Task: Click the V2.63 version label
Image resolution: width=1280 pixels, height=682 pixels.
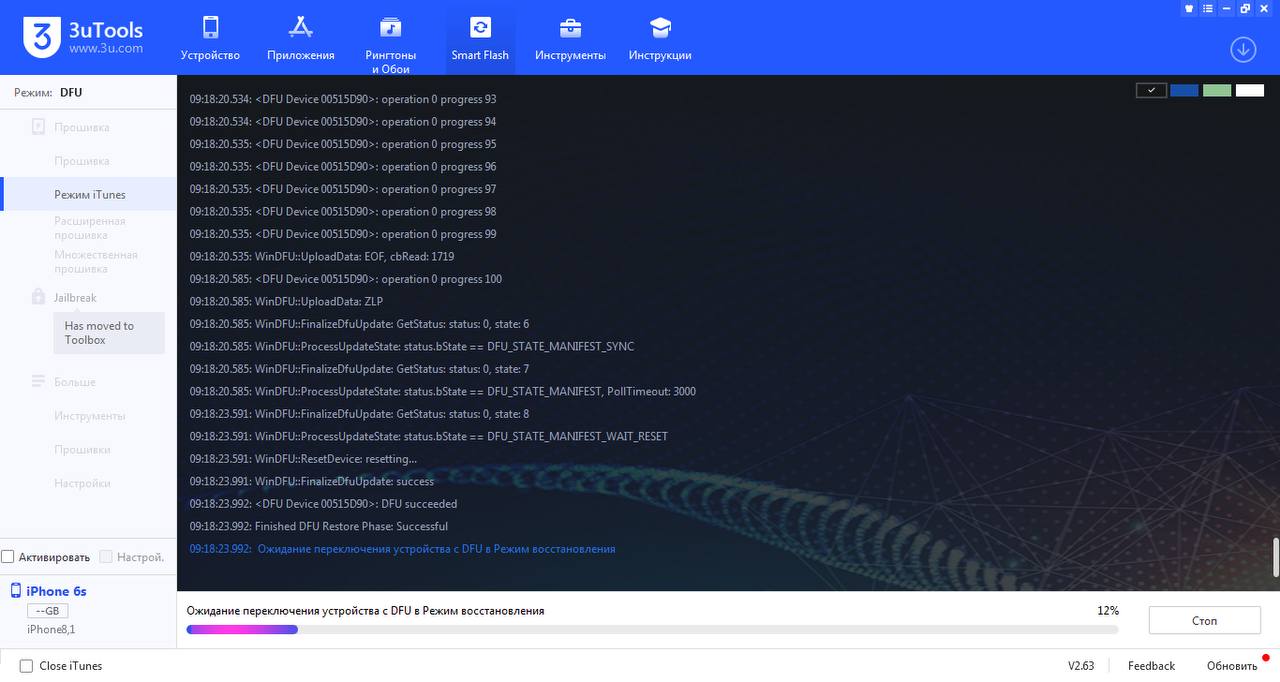Action: [x=1081, y=666]
